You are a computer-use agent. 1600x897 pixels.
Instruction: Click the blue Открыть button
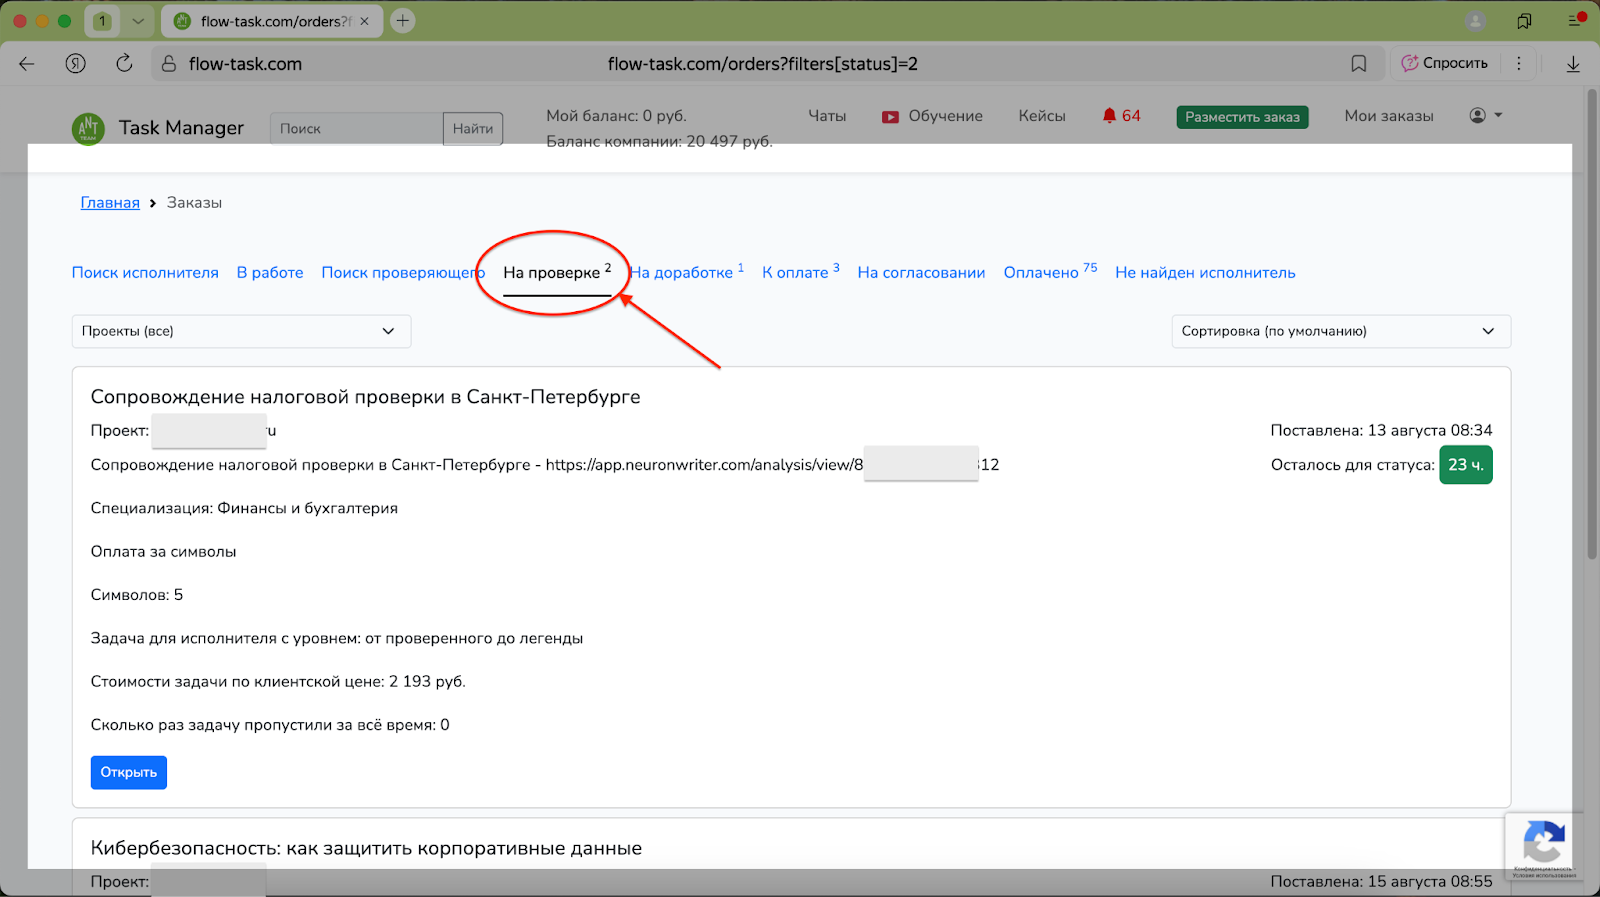[x=128, y=772]
